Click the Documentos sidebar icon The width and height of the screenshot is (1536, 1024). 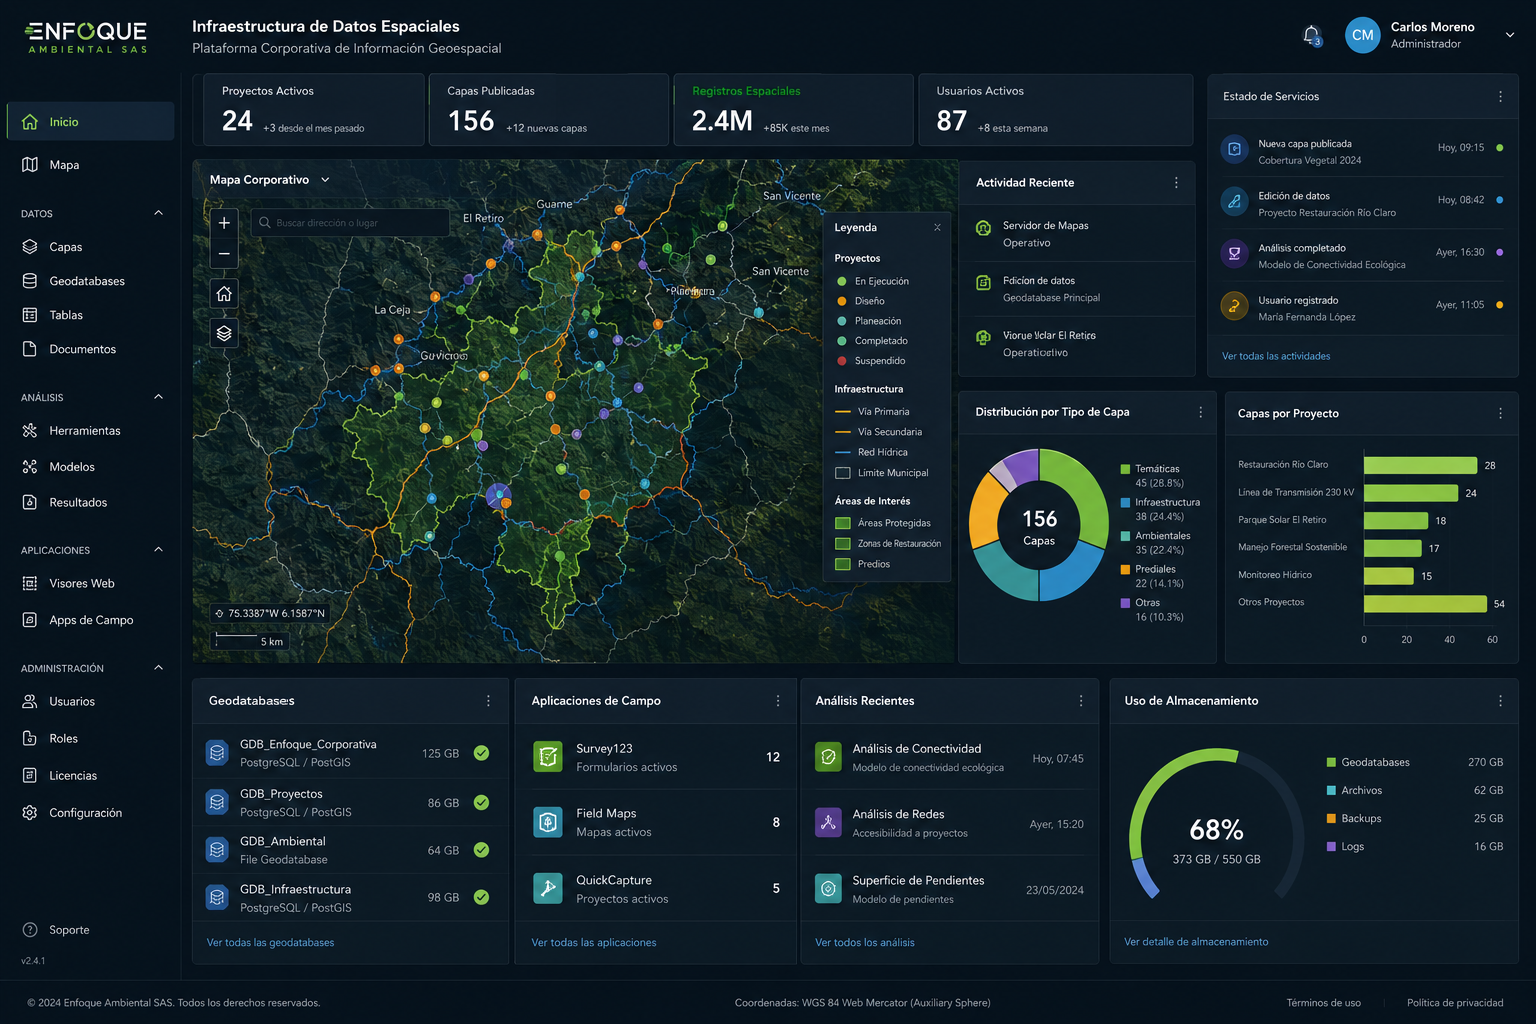pyautogui.click(x=30, y=349)
